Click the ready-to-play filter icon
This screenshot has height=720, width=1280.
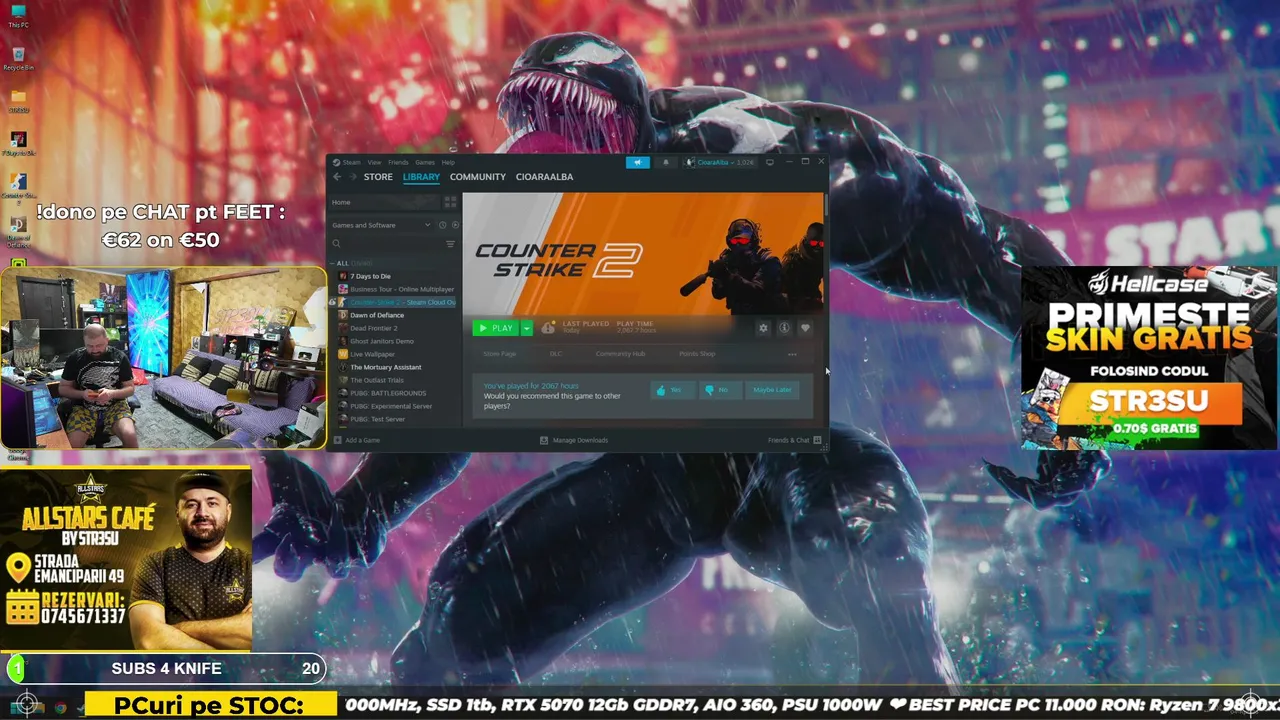tap(455, 225)
